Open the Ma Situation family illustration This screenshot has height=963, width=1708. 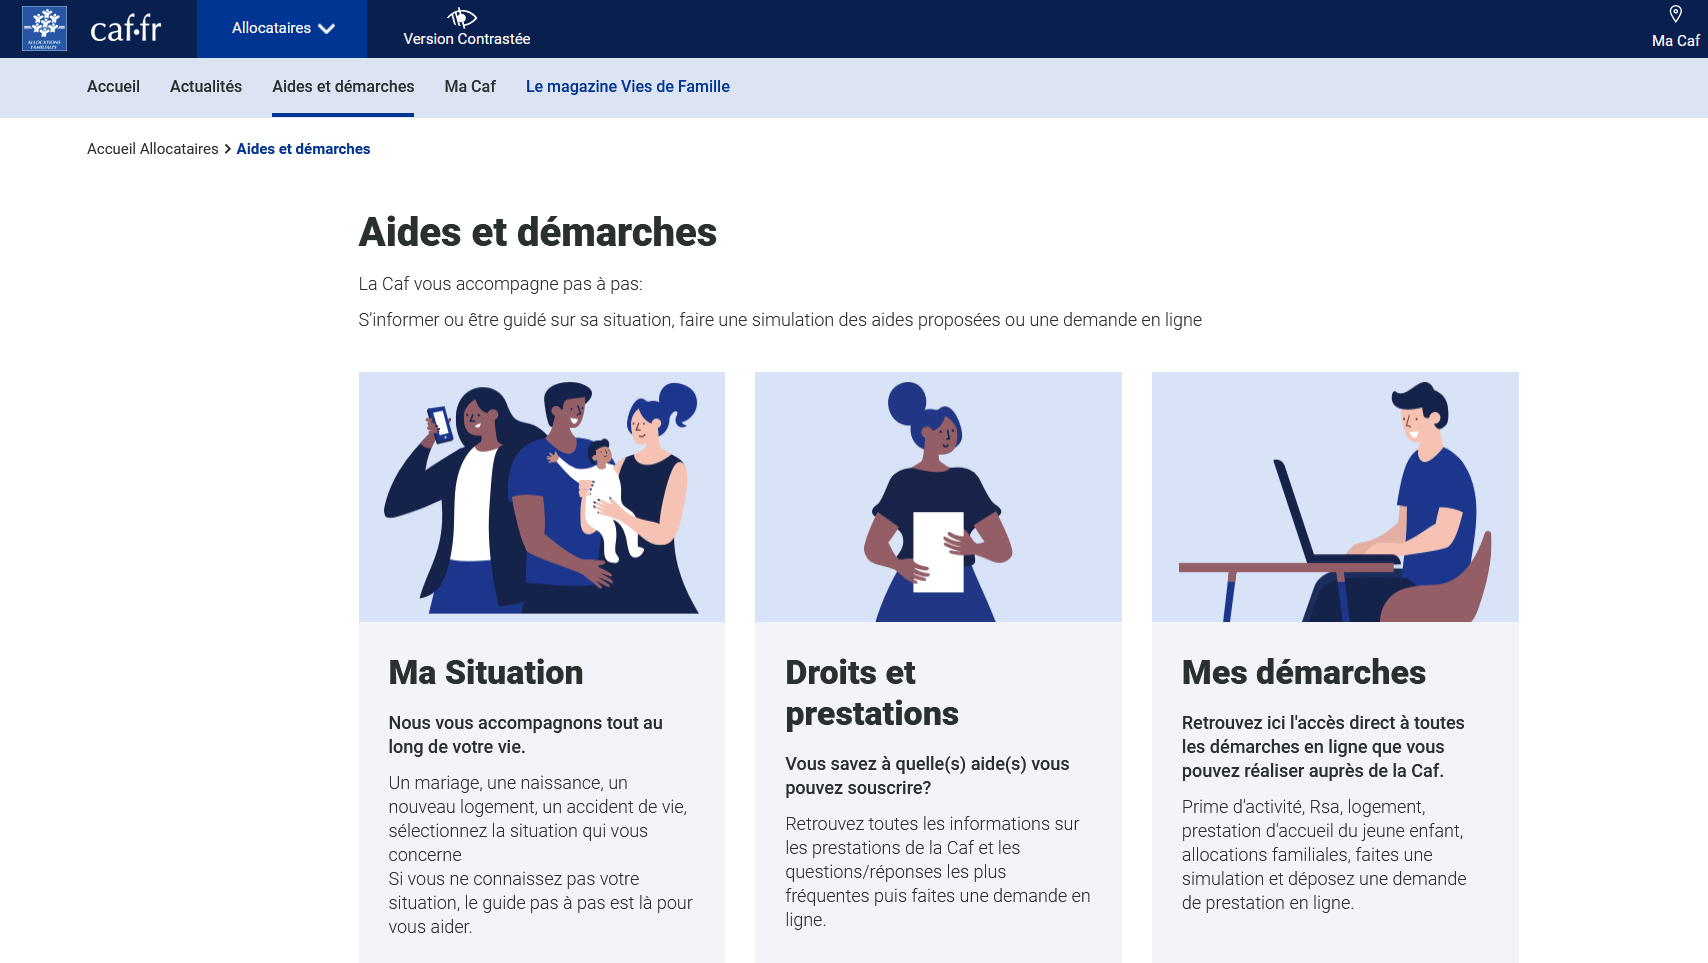pyautogui.click(x=541, y=497)
